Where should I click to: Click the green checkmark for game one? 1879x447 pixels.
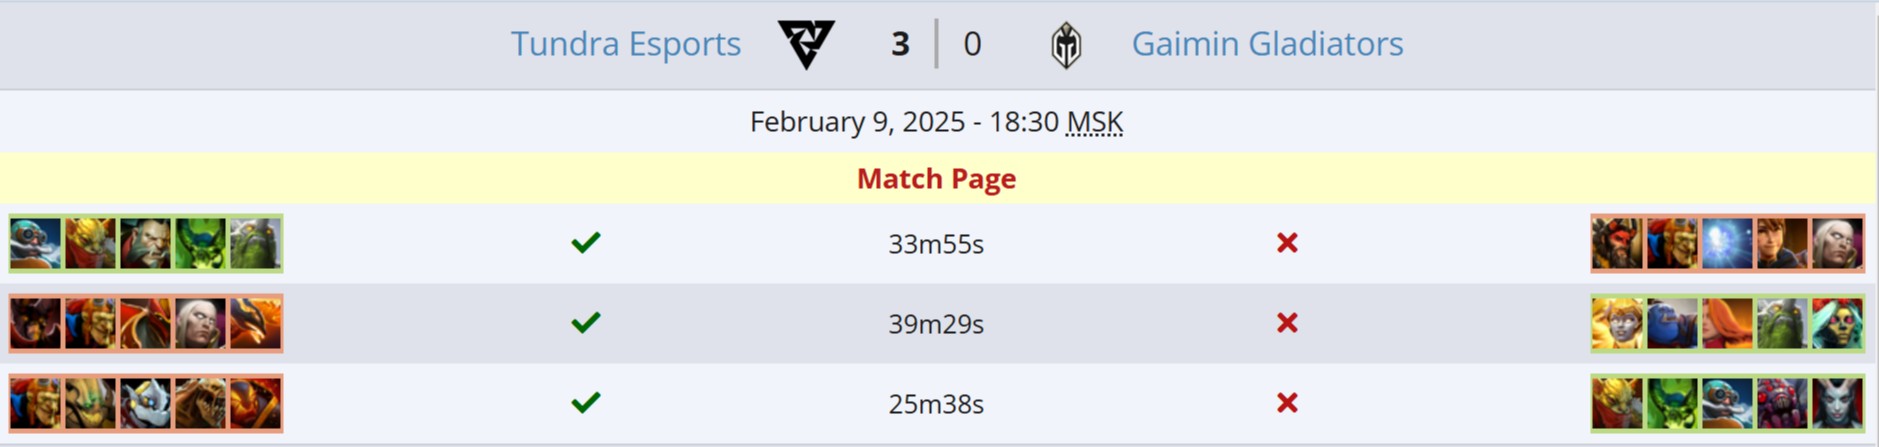tap(586, 243)
